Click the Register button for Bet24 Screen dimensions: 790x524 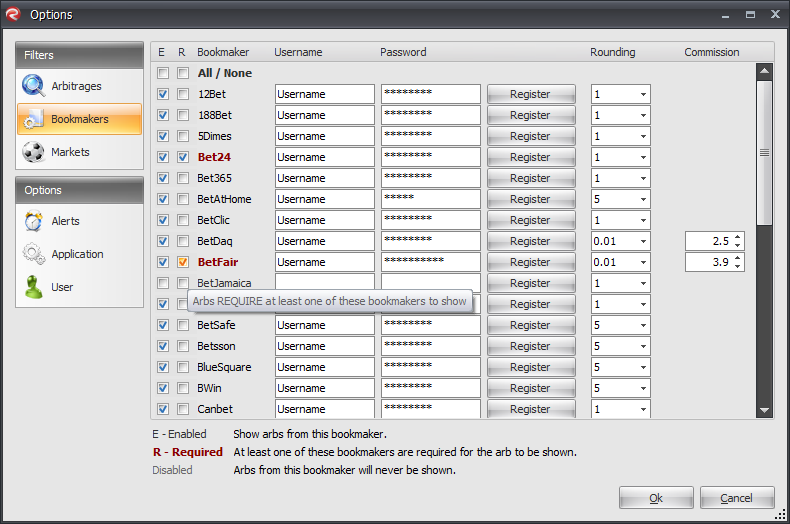pyautogui.click(x=531, y=157)
